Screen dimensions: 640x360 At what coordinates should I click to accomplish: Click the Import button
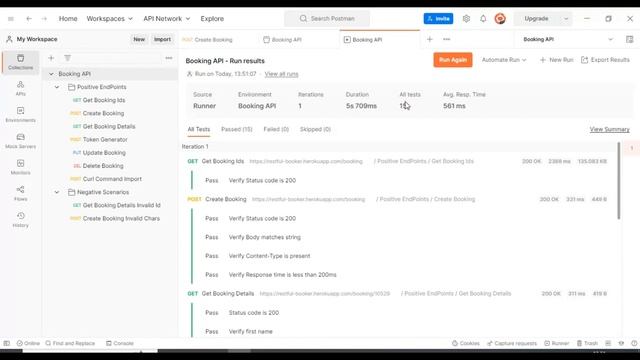[x=162, y=39]
